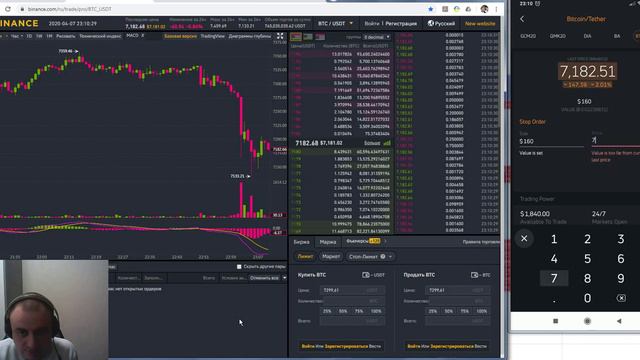The width and height of the screenshot is (640, 360).
Task: Tap digit 7 on the phone keypad
Action: [x=554, y=278]
